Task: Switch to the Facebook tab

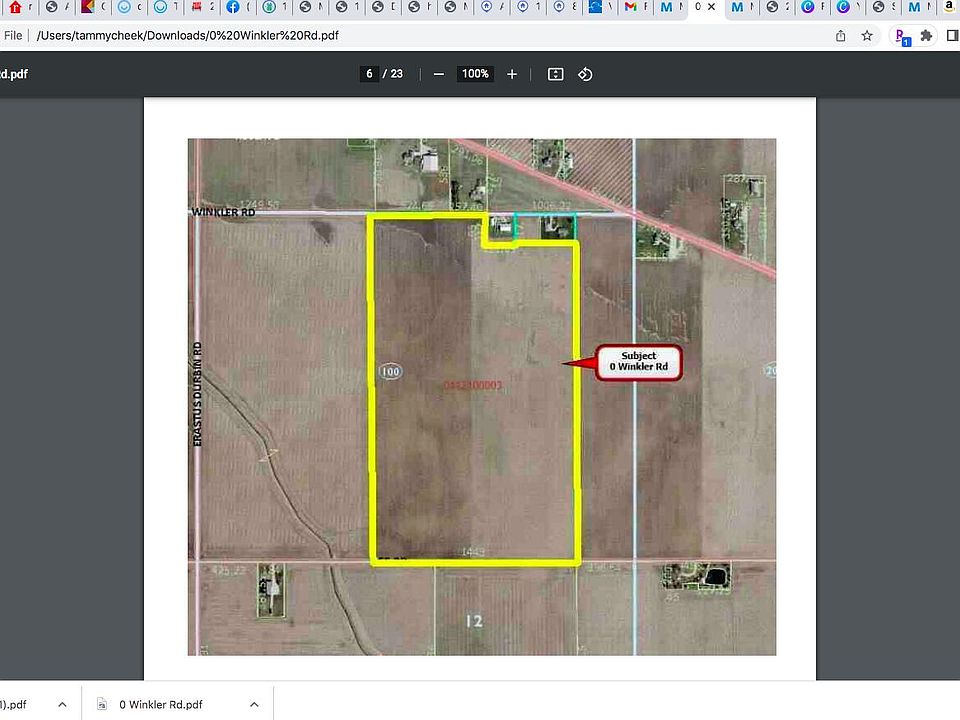Action: [x=233, y=7]
